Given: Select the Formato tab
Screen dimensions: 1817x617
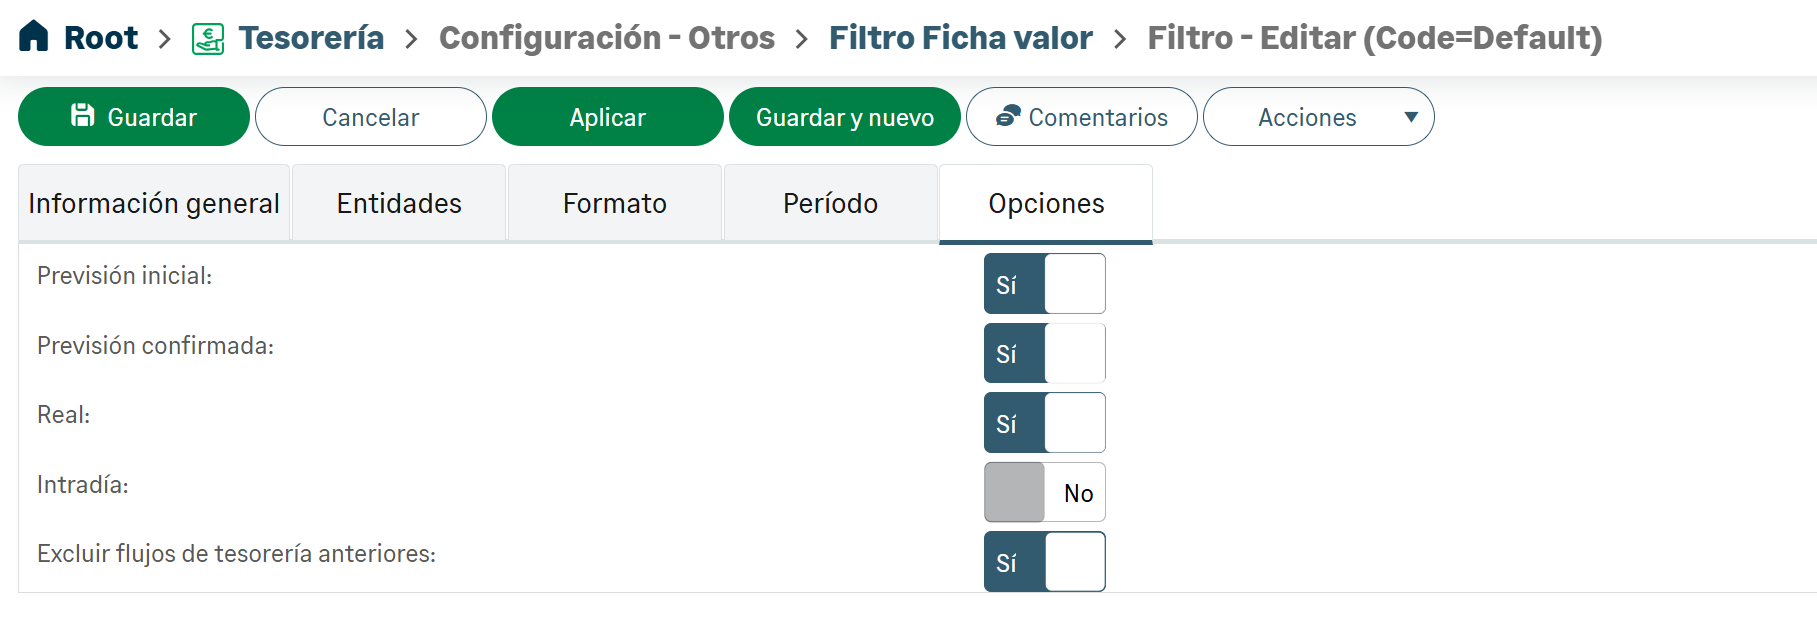Looking at the screenshot, I should click(x=614, y=204).
